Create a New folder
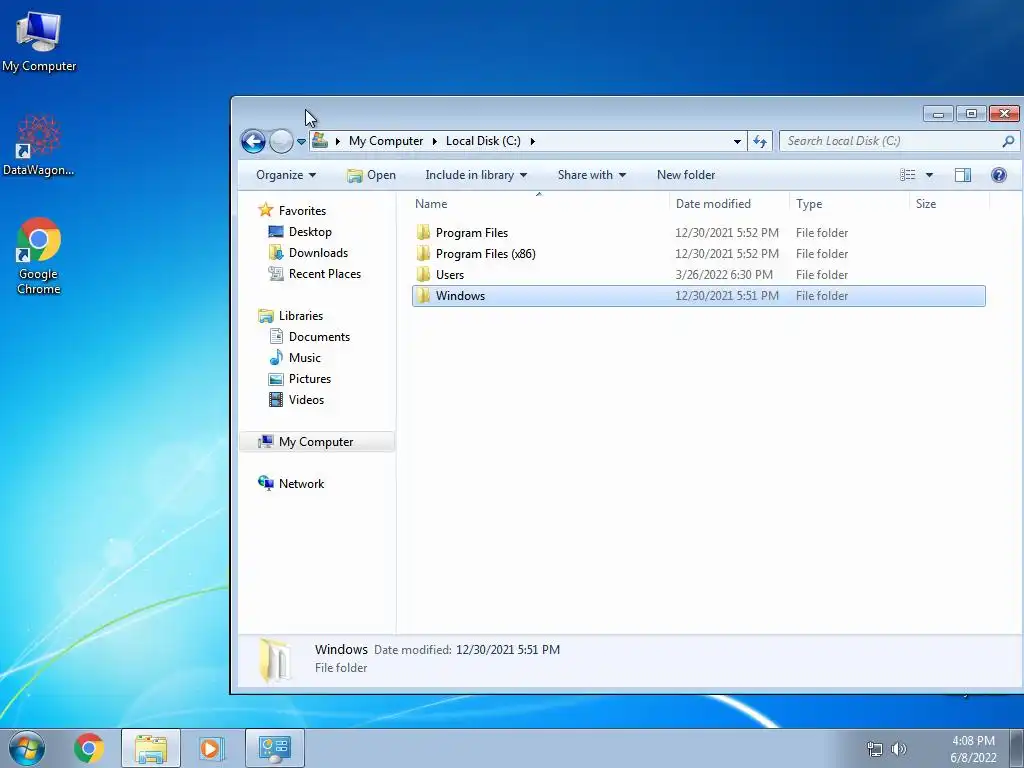This screenshot has width=1024, height=768. tap(686, 175)
